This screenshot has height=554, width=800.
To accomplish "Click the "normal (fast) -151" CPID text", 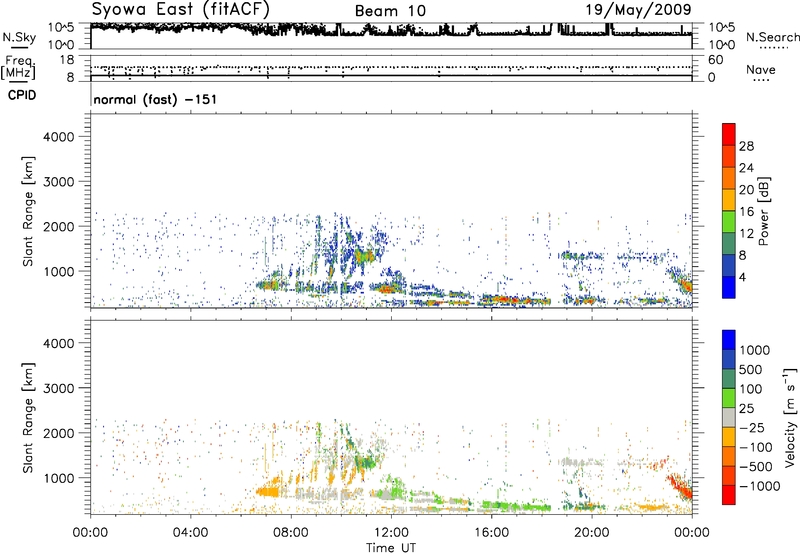I will (x=155, y=99).
